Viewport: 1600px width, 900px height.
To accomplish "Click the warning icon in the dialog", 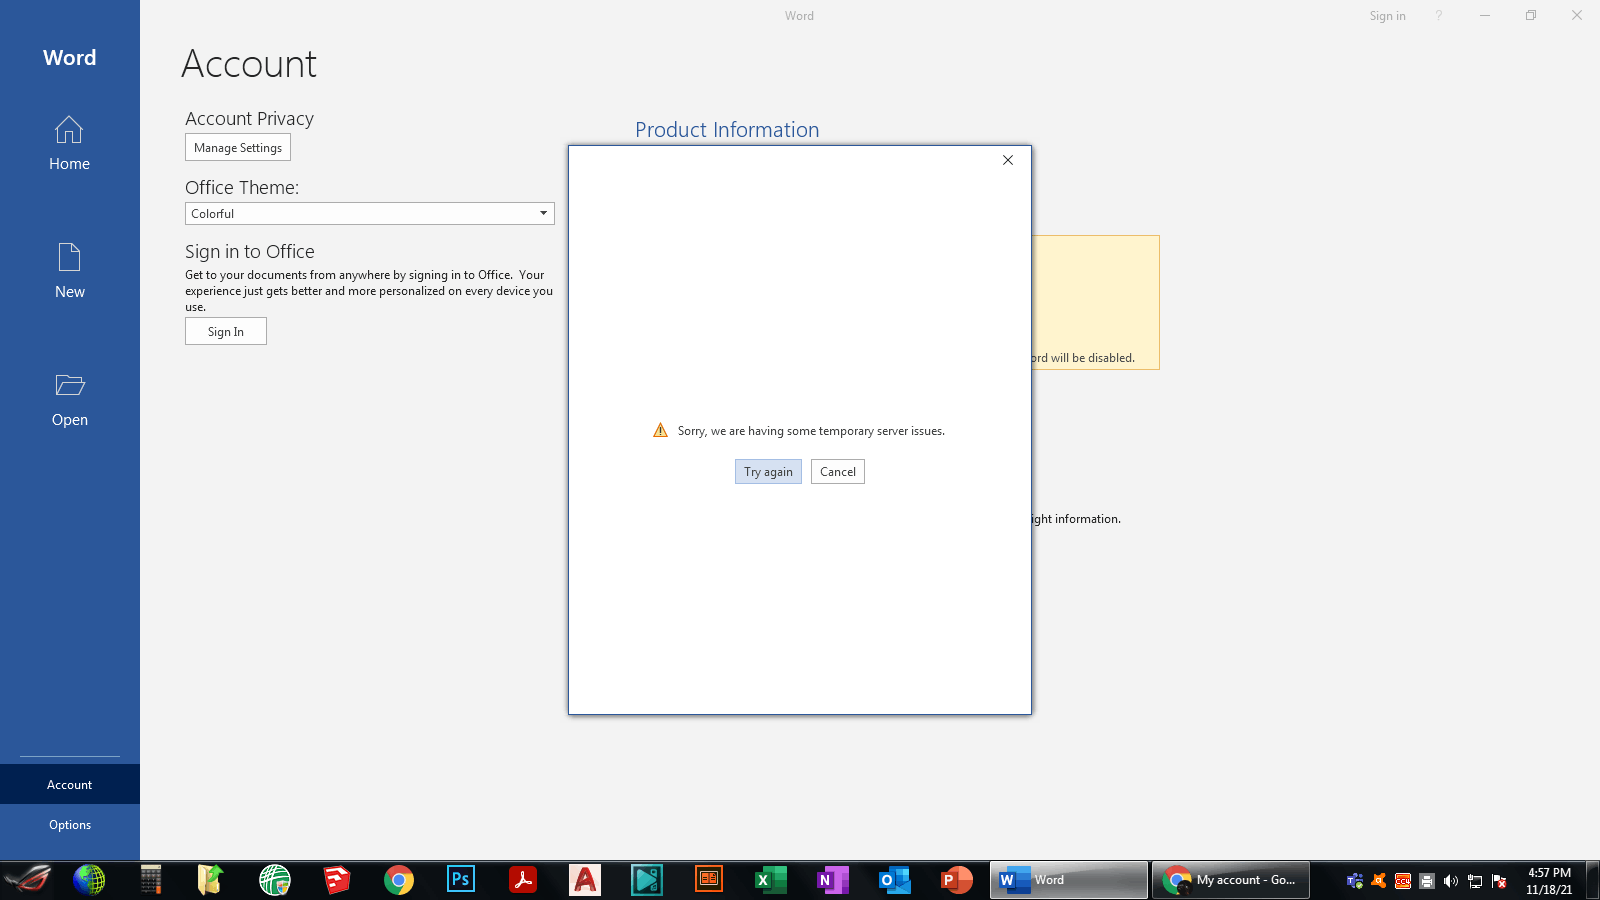I will [x=660, y=431].
